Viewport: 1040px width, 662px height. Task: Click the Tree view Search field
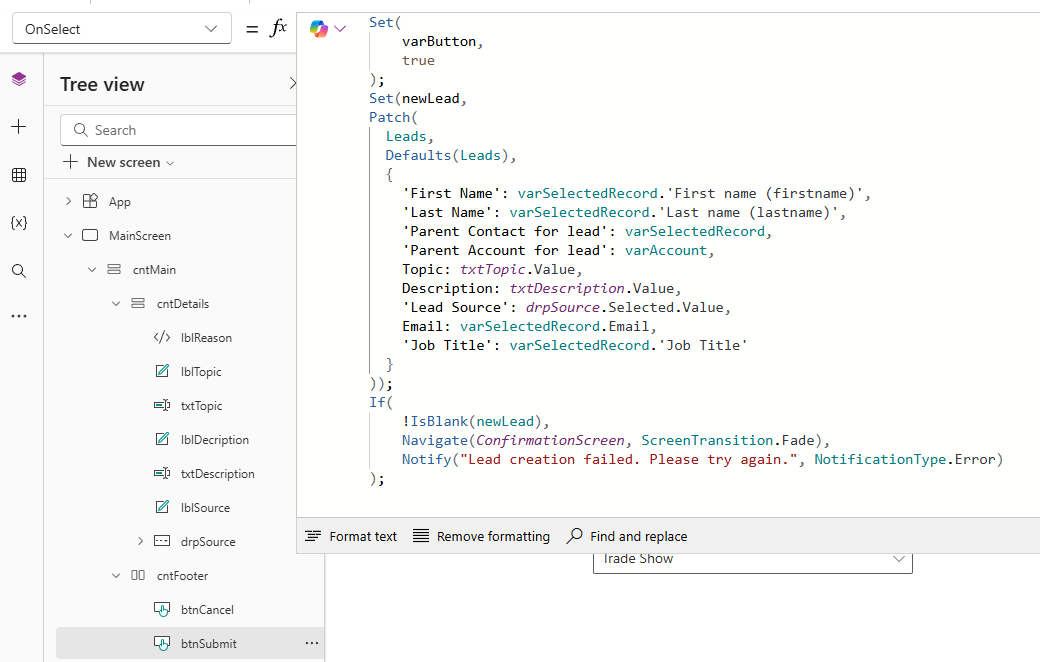click(x=180, y=130)
